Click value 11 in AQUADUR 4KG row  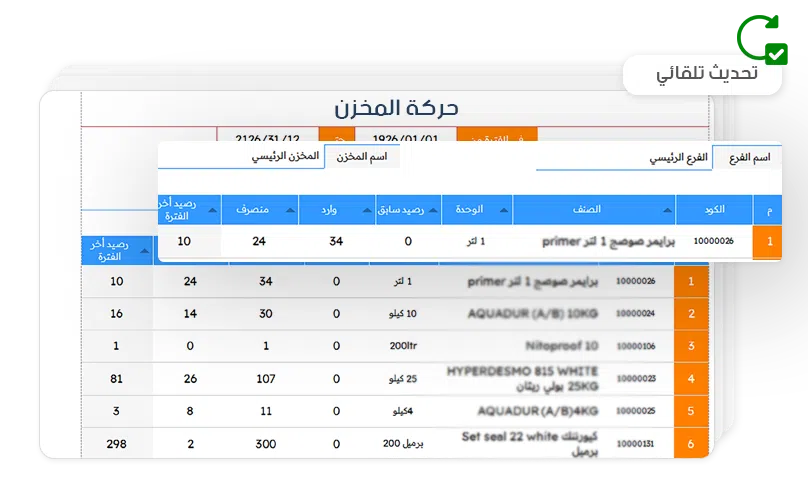[x=266, y=411]
